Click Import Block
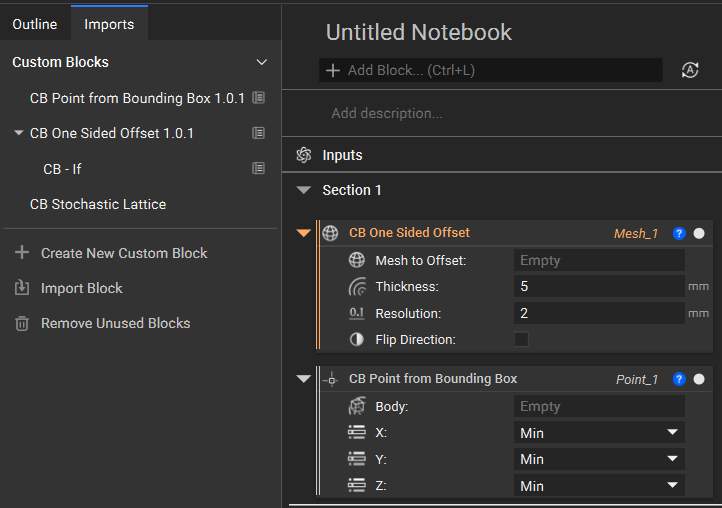 tap(81, 288)
